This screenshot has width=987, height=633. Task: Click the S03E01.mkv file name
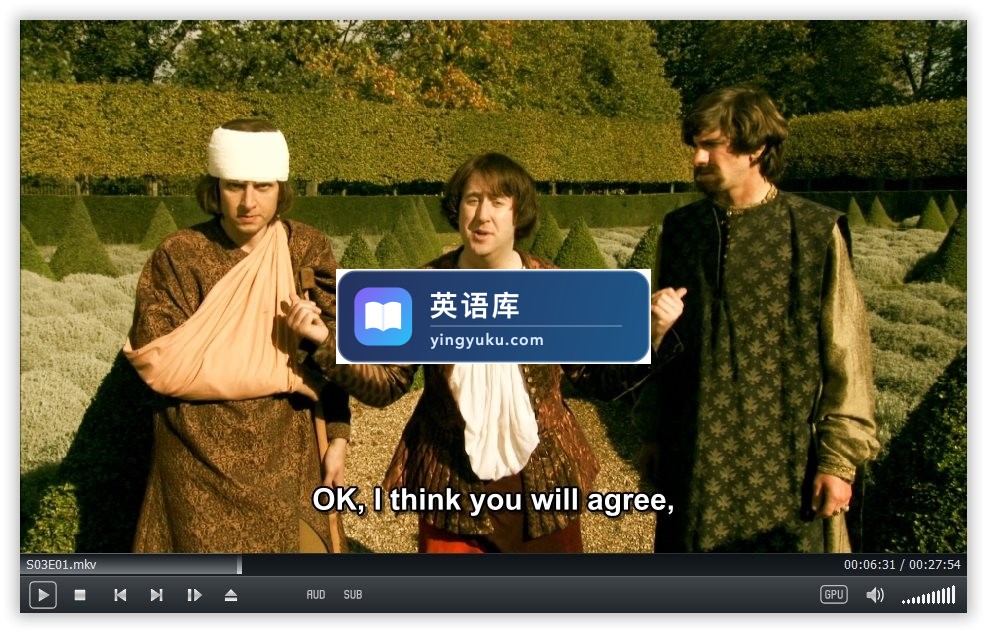tap(61, 564)
